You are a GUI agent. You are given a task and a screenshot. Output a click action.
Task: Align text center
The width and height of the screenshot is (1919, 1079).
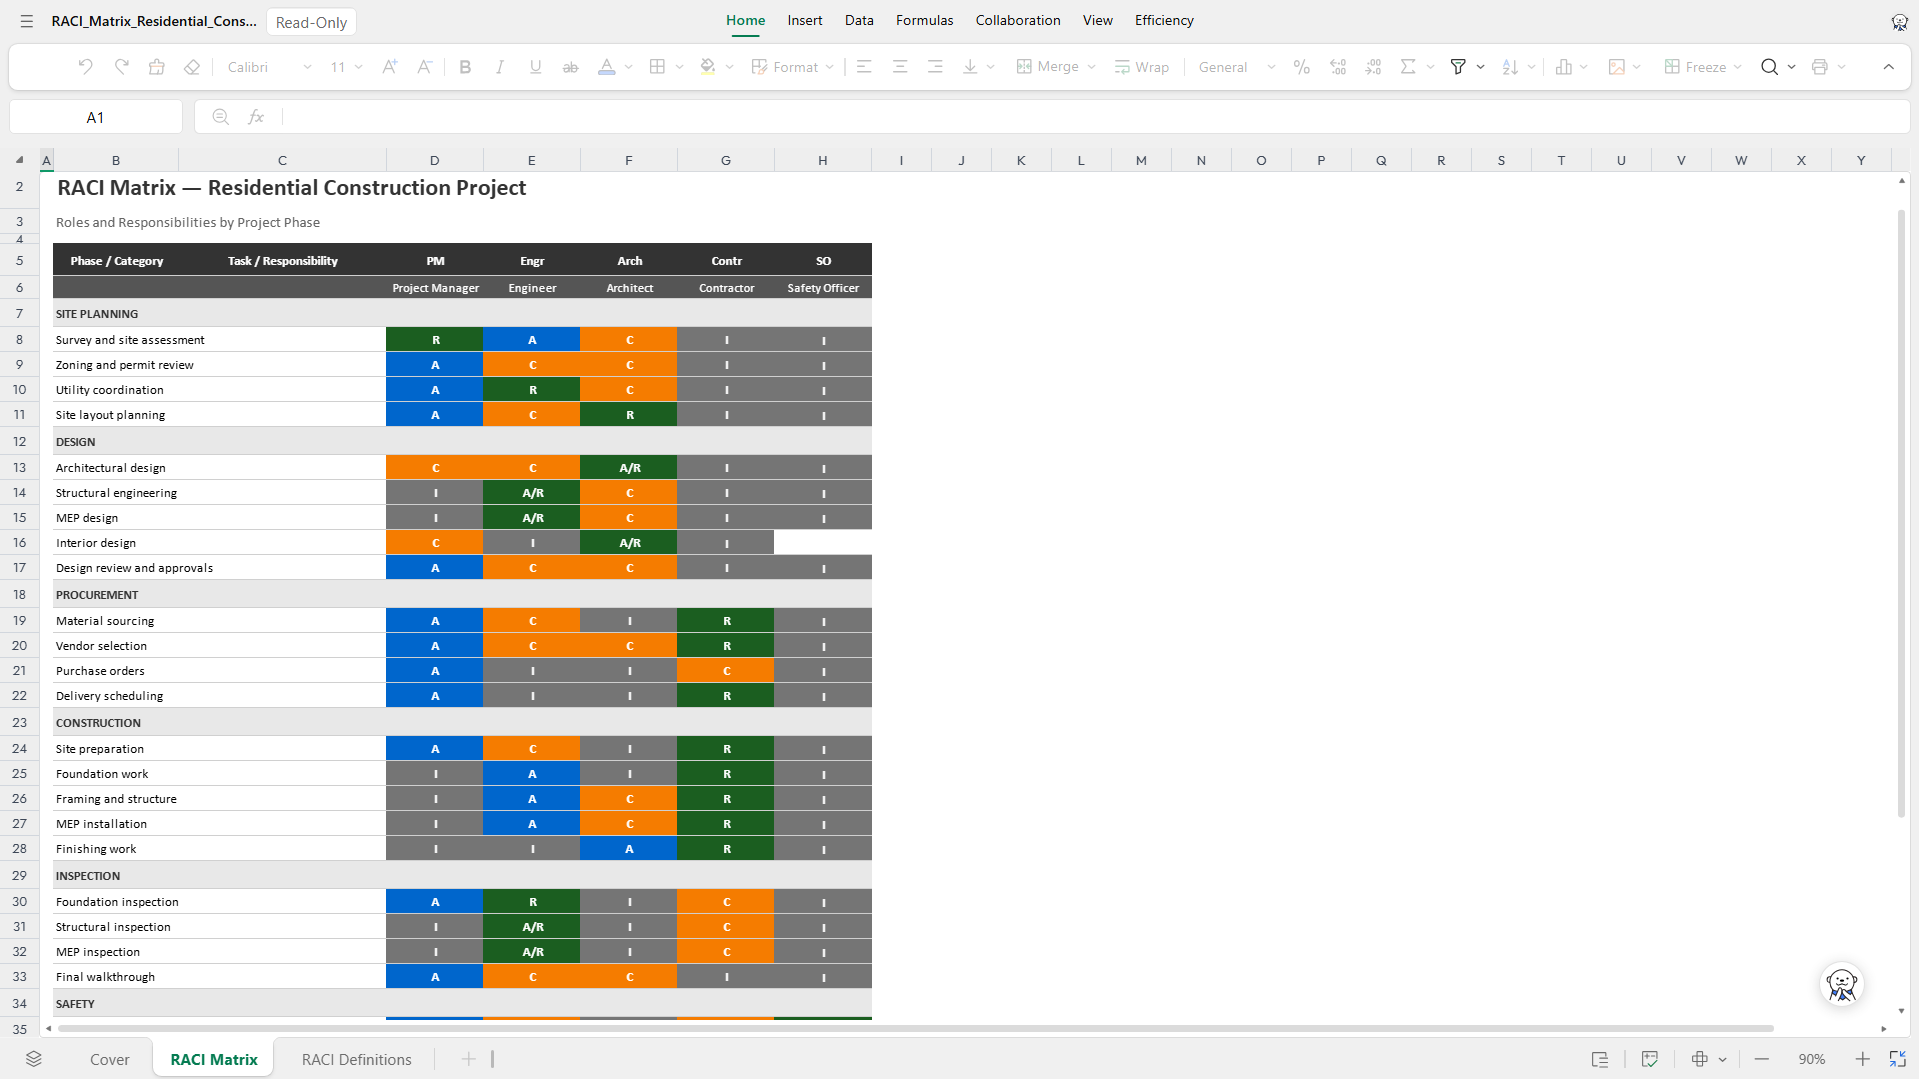[x=900, y=67]
